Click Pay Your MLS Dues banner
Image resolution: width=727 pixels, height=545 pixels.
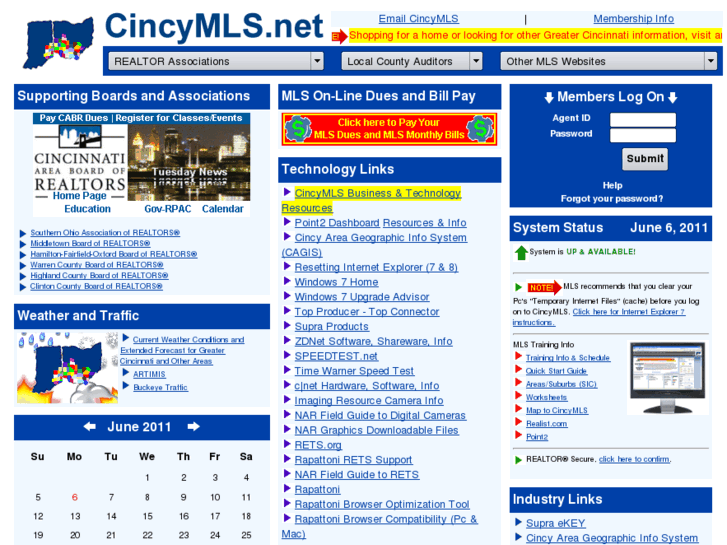tap(389, 129)
